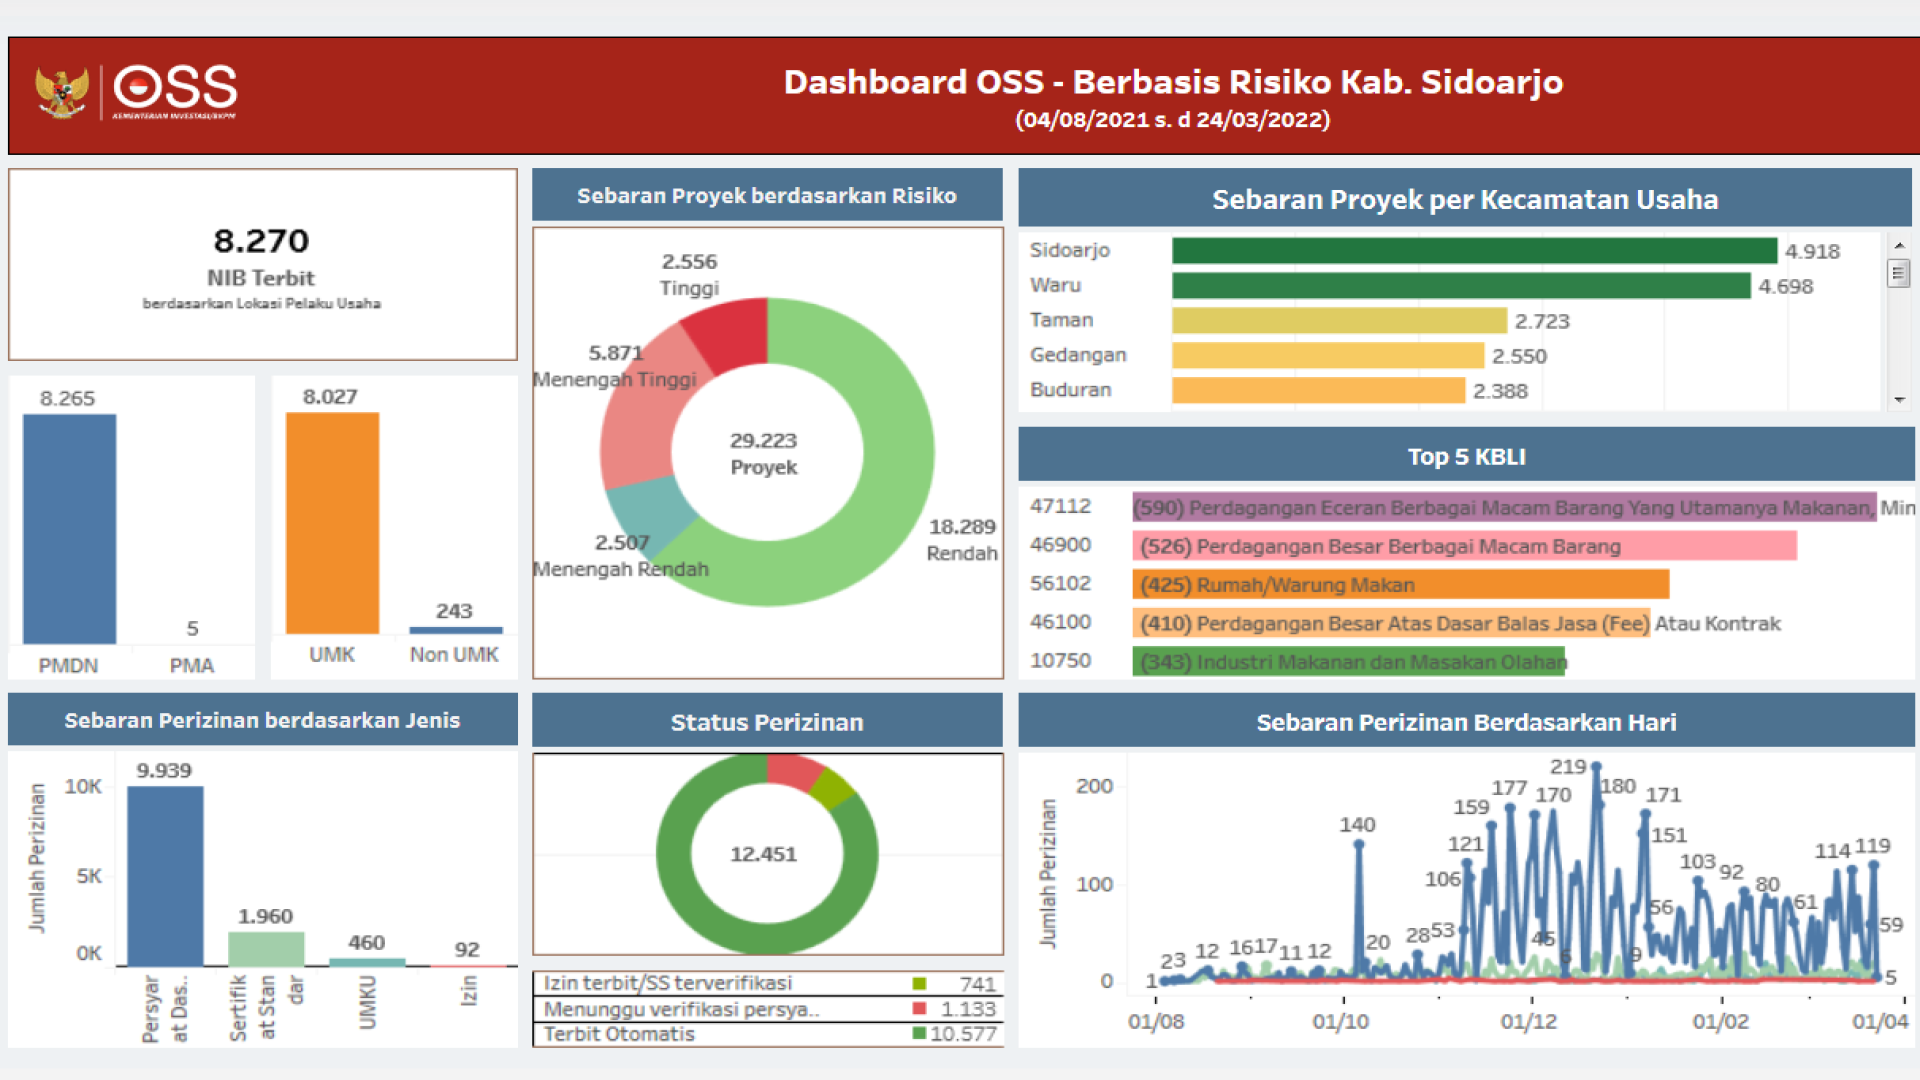Select the Sidoarjo bar in Kecamatan chart
Image resolution: width=1920 pixels, height=1080 pixels.
click(1474, 251)
